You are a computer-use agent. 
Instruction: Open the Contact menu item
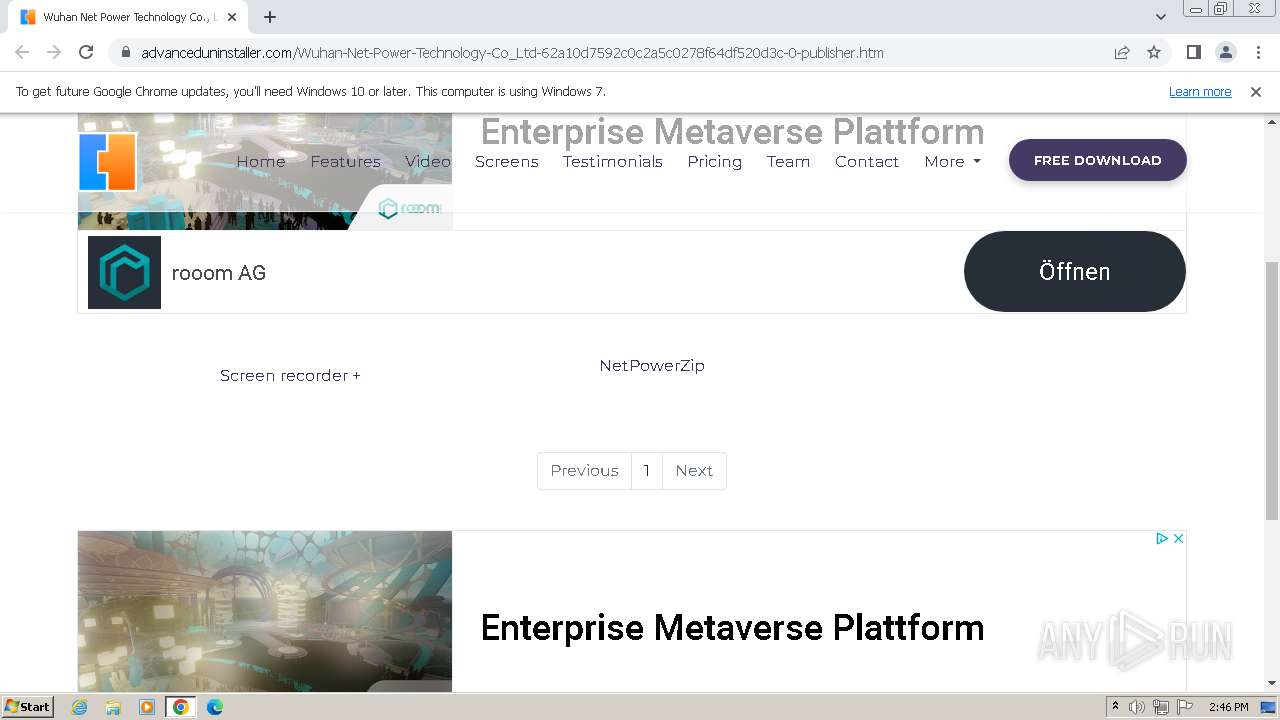867,161
